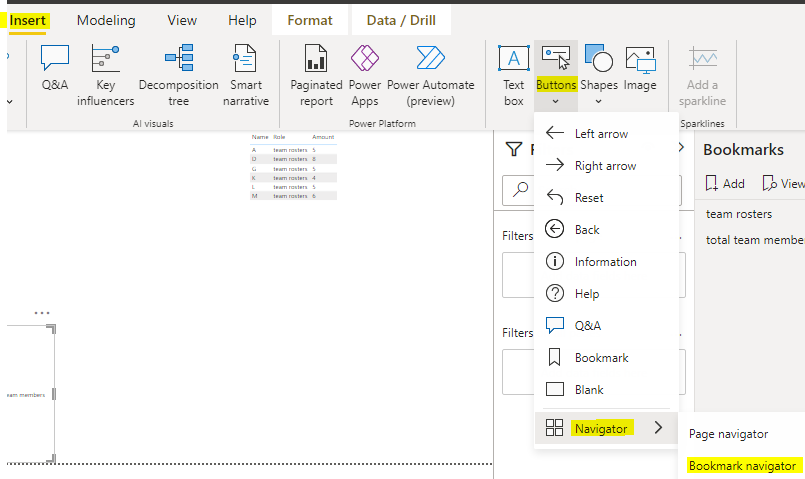
Task: Insert a Decomposition tree visual
Action: click(x=179, y=75)
